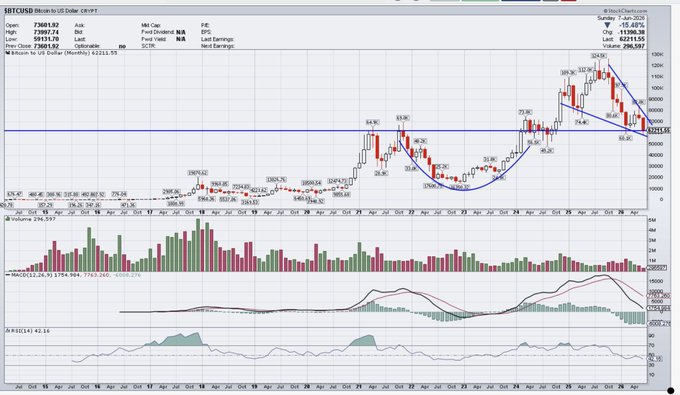Click the 'Mkt Cap:' label
Screen dimensions: 680x395
point(151,25)
